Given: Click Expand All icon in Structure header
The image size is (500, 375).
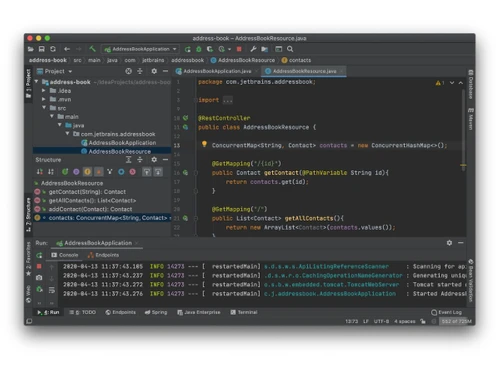Looking at the screenshot, I should tap(129, 160).
